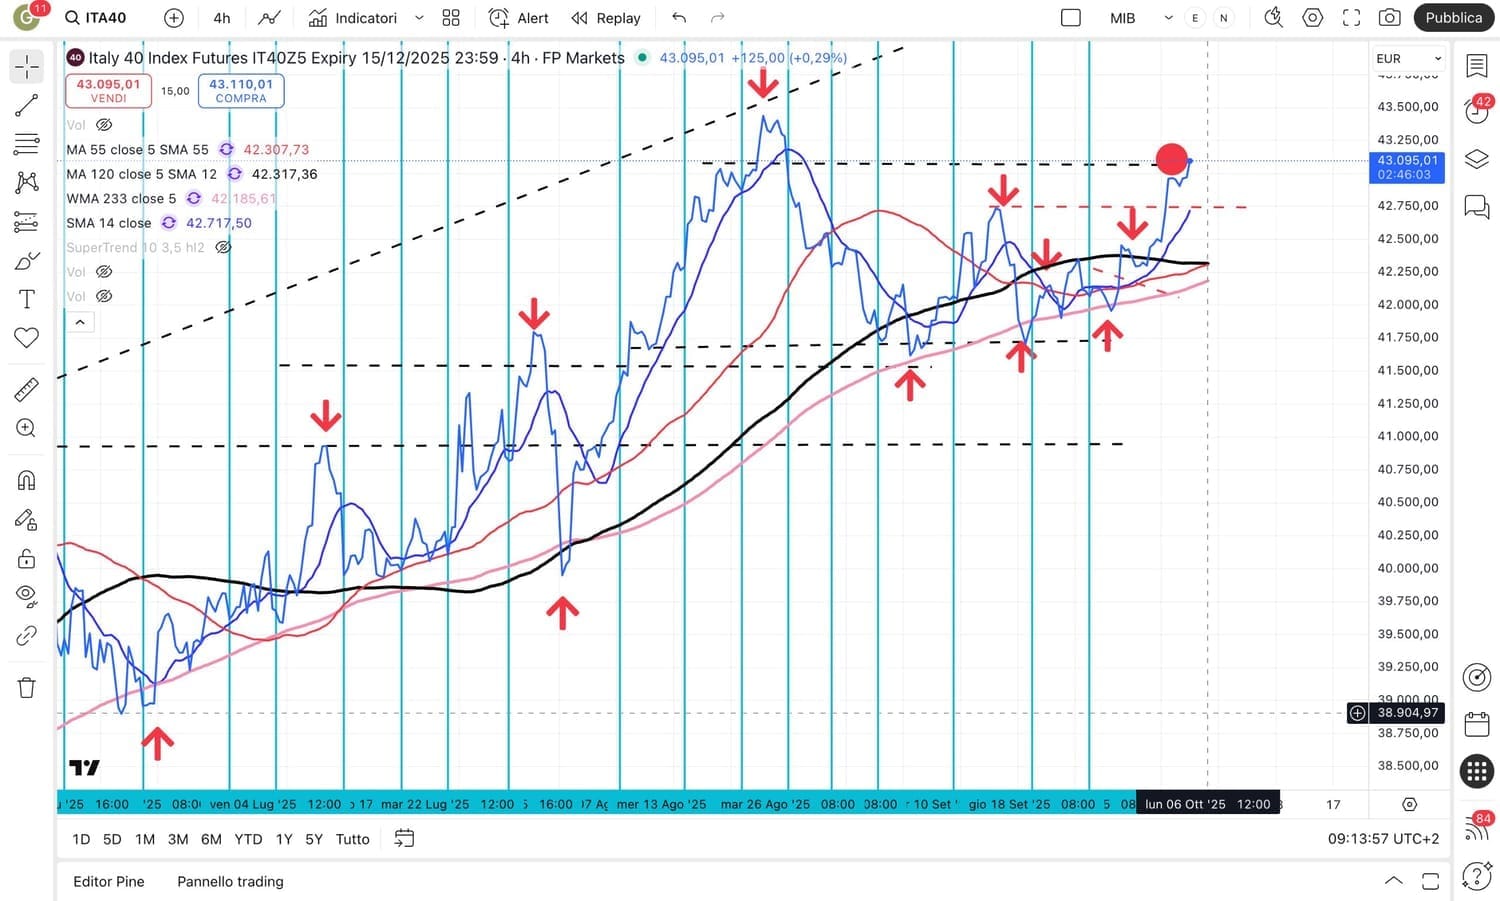The width and height of the screenshot is (1500, 901).
Task: Collapse the indicator legend chevron
Action: coord(80,322)
